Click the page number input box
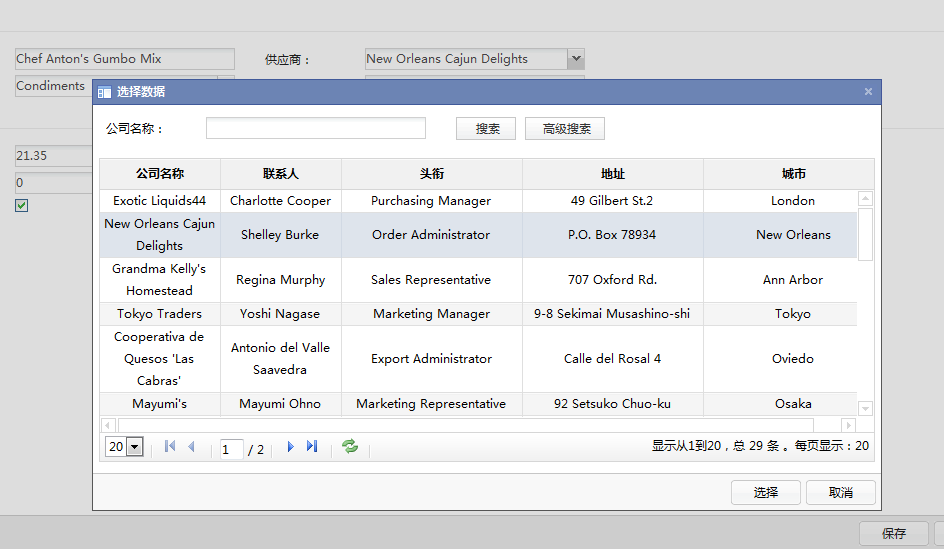Image resolution: width=944 pixels, height=549 pixels. (x=231, y=449)
